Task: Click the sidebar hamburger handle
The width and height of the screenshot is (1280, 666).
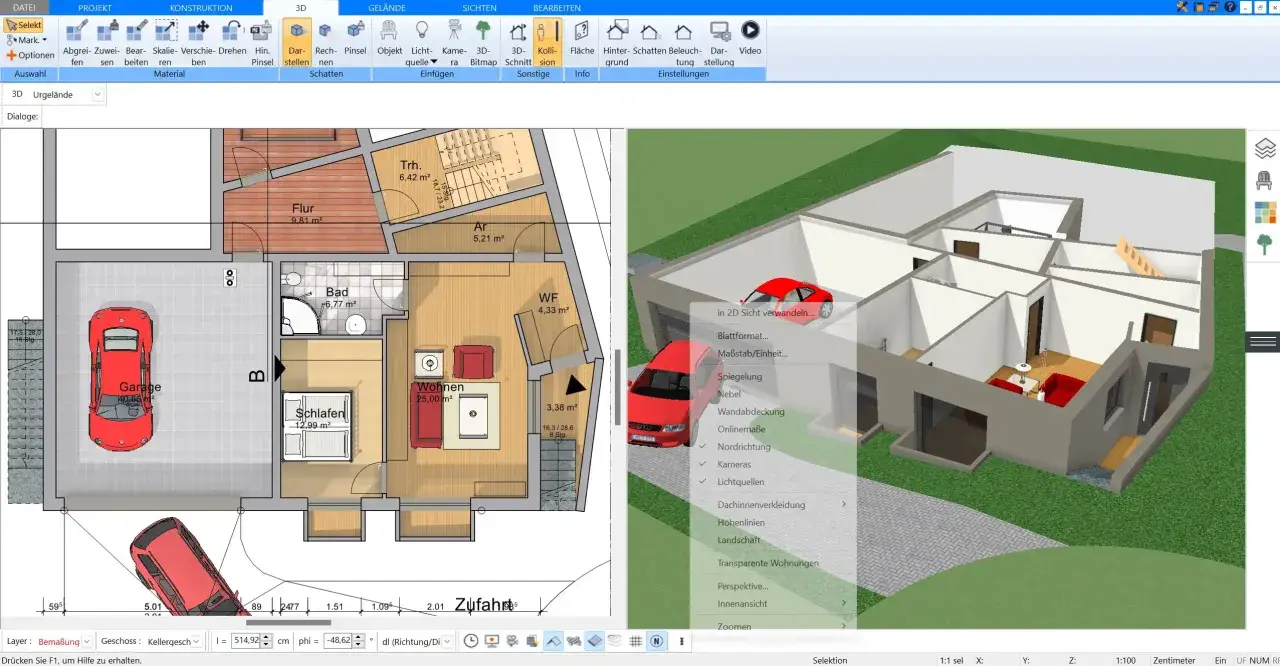Action: tap(1263, 342)
